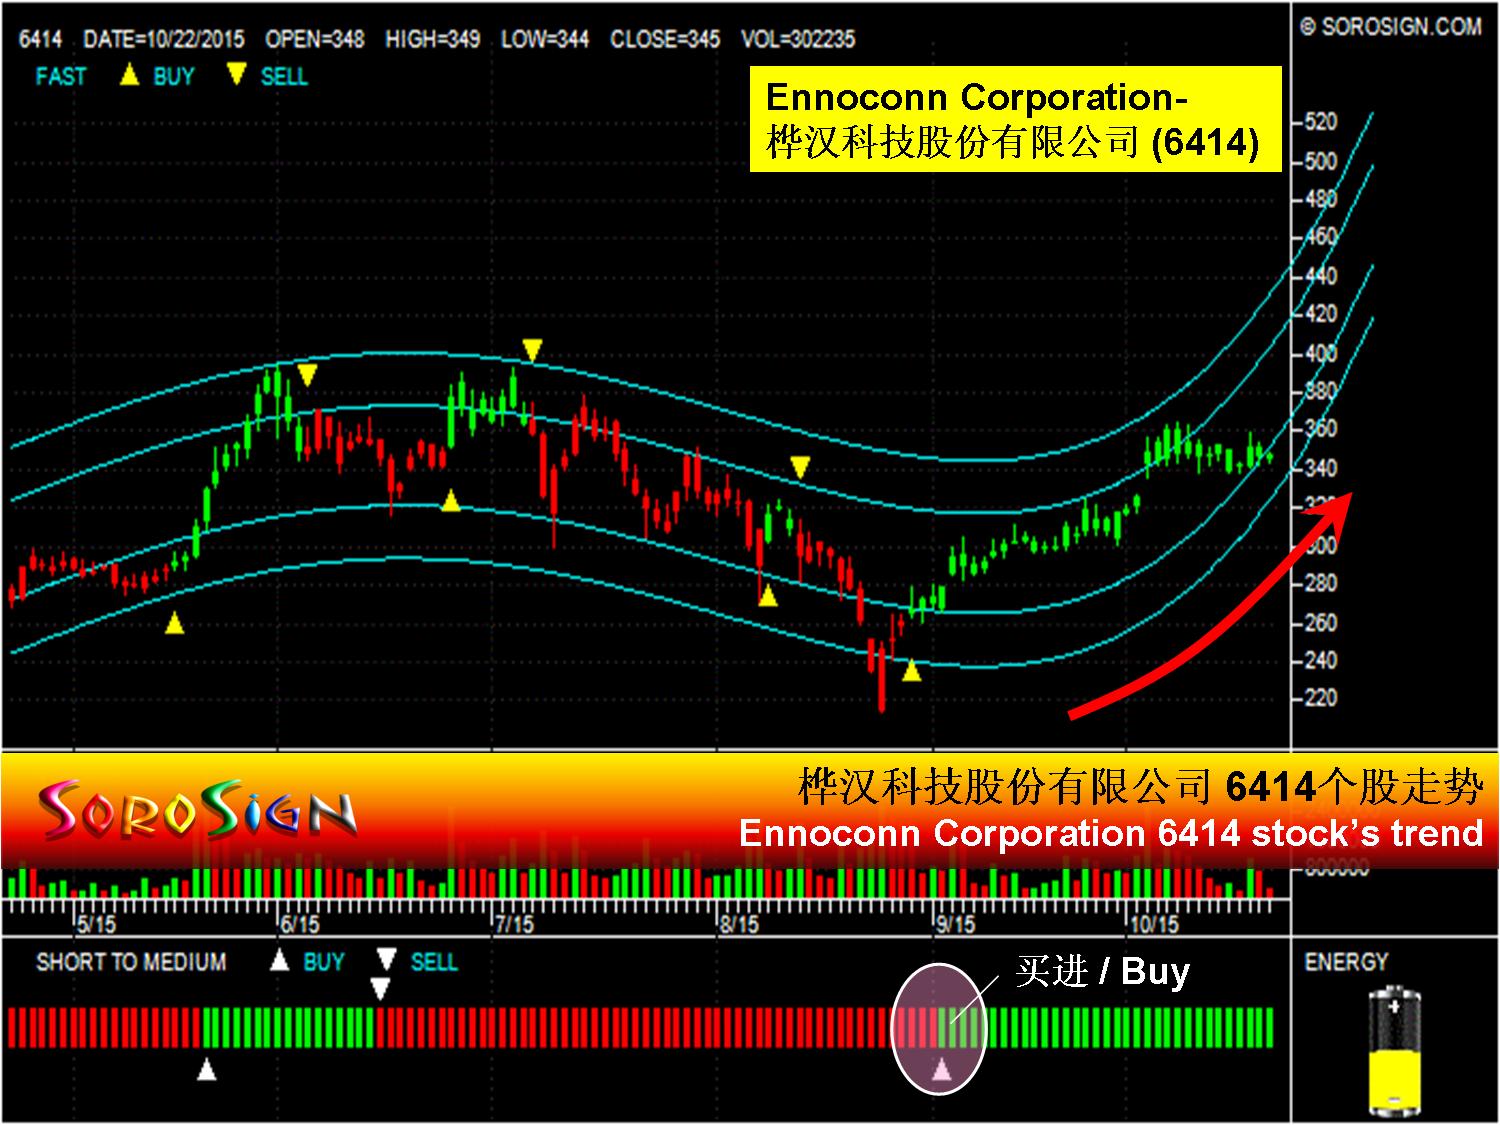Click the 5/15 date axis label

[x=96, y=923]
